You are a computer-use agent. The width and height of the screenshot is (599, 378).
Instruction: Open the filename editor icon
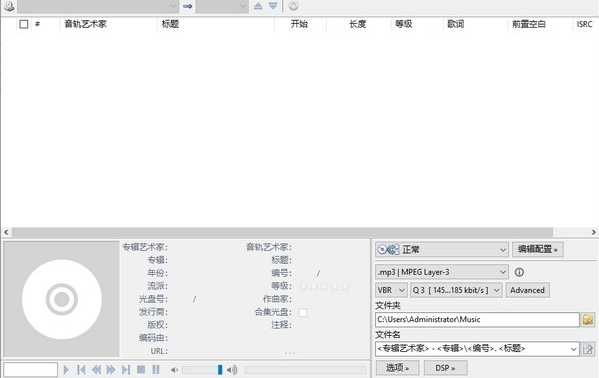tap(588, 349)
